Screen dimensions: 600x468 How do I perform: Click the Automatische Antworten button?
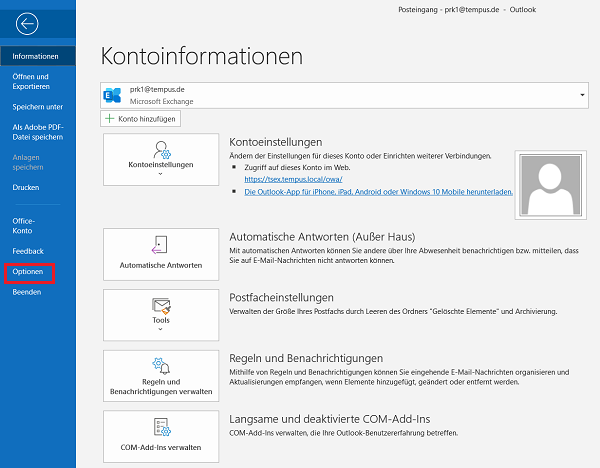[x=161, y=254]
